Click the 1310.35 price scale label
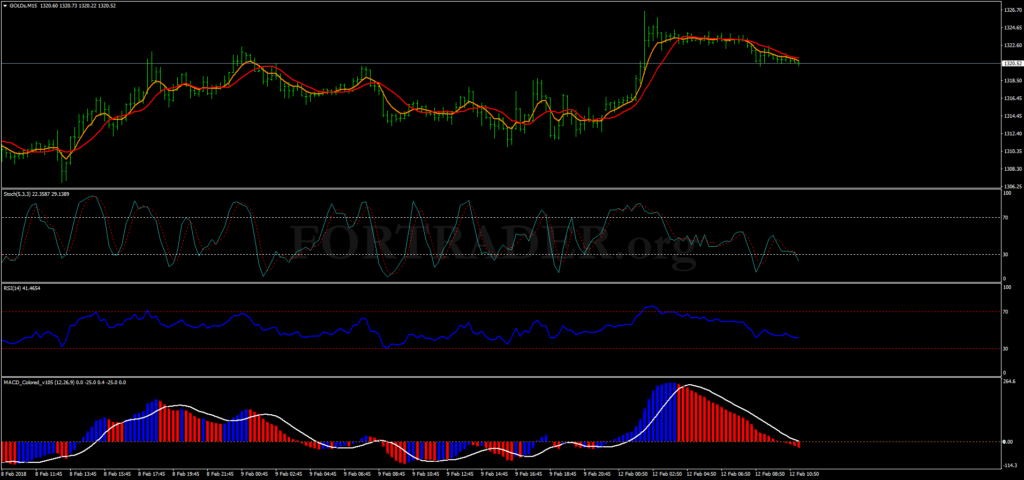The image size is (1024, 480). pos(1012,152)
